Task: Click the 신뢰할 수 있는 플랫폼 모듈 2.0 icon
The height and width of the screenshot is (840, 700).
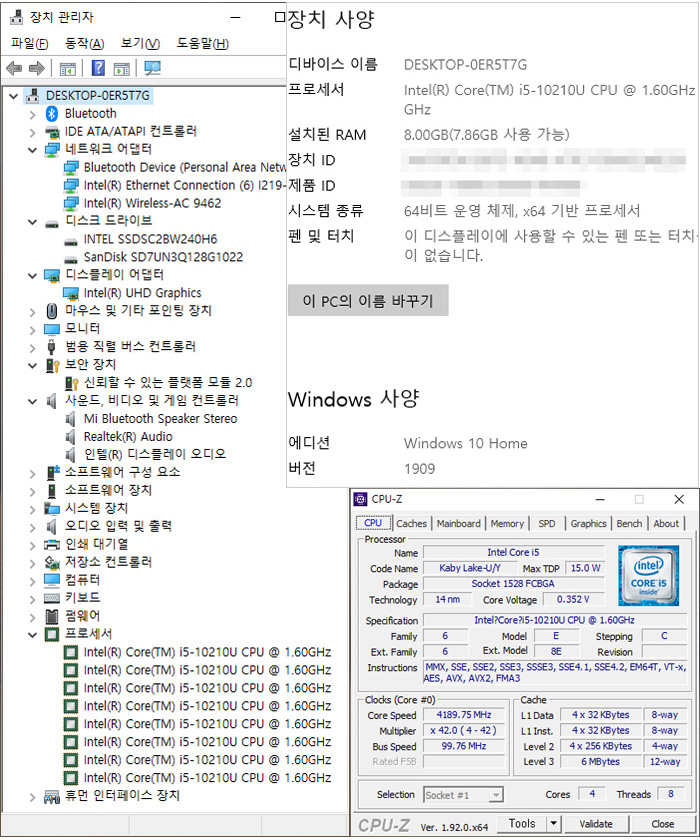Action: coord(71,382)
